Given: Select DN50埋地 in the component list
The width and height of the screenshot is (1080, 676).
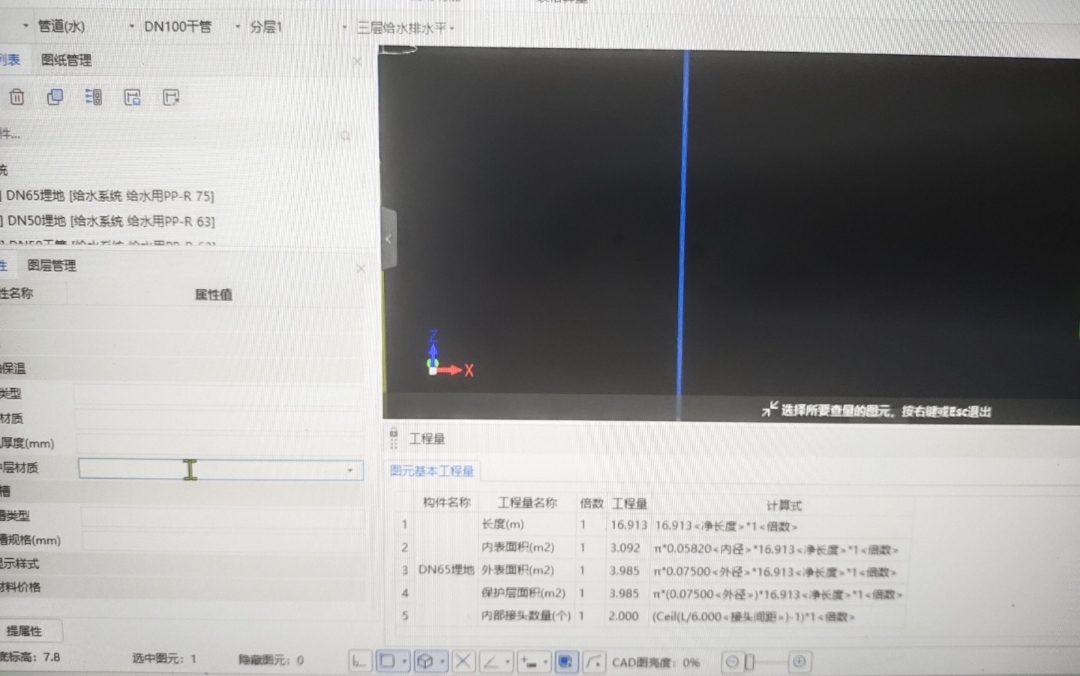Looking at the screenshot, I should coord(111,221).
